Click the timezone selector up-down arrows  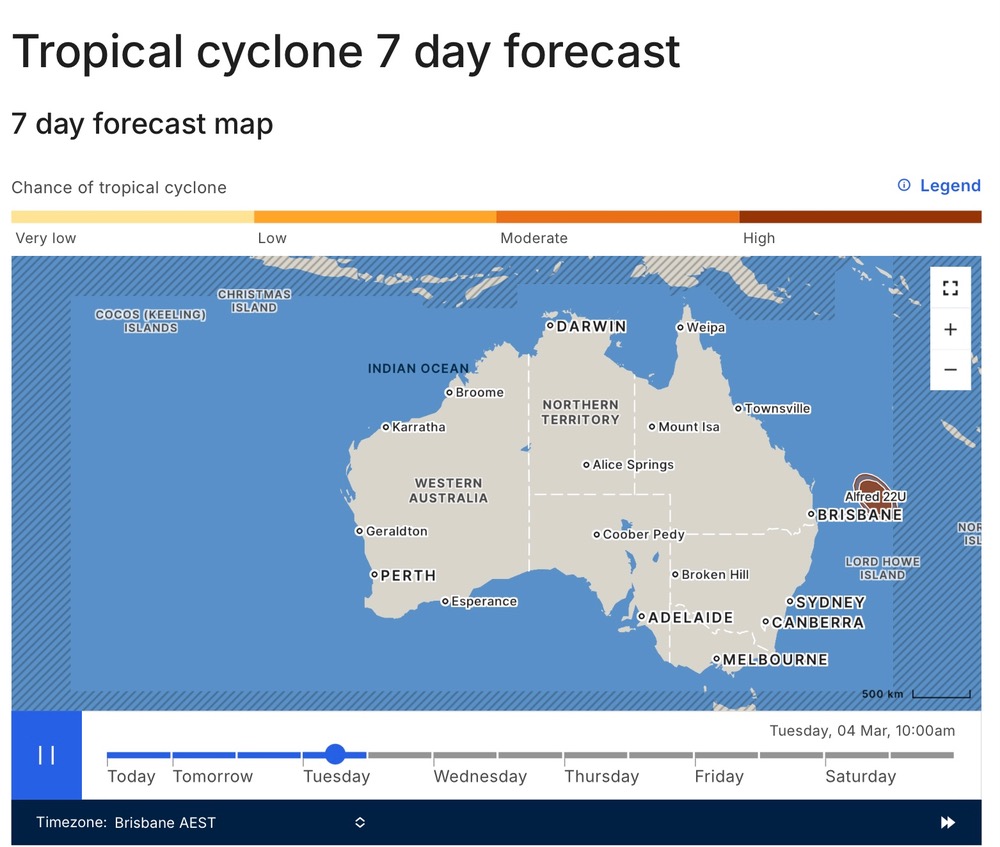(x=360, y=823)
